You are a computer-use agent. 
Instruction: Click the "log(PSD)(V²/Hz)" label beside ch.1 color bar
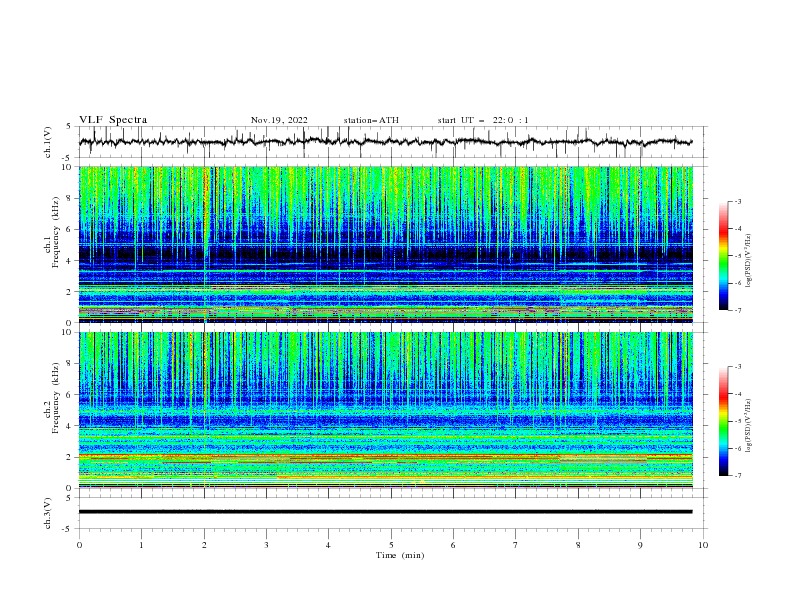(749, 261)
